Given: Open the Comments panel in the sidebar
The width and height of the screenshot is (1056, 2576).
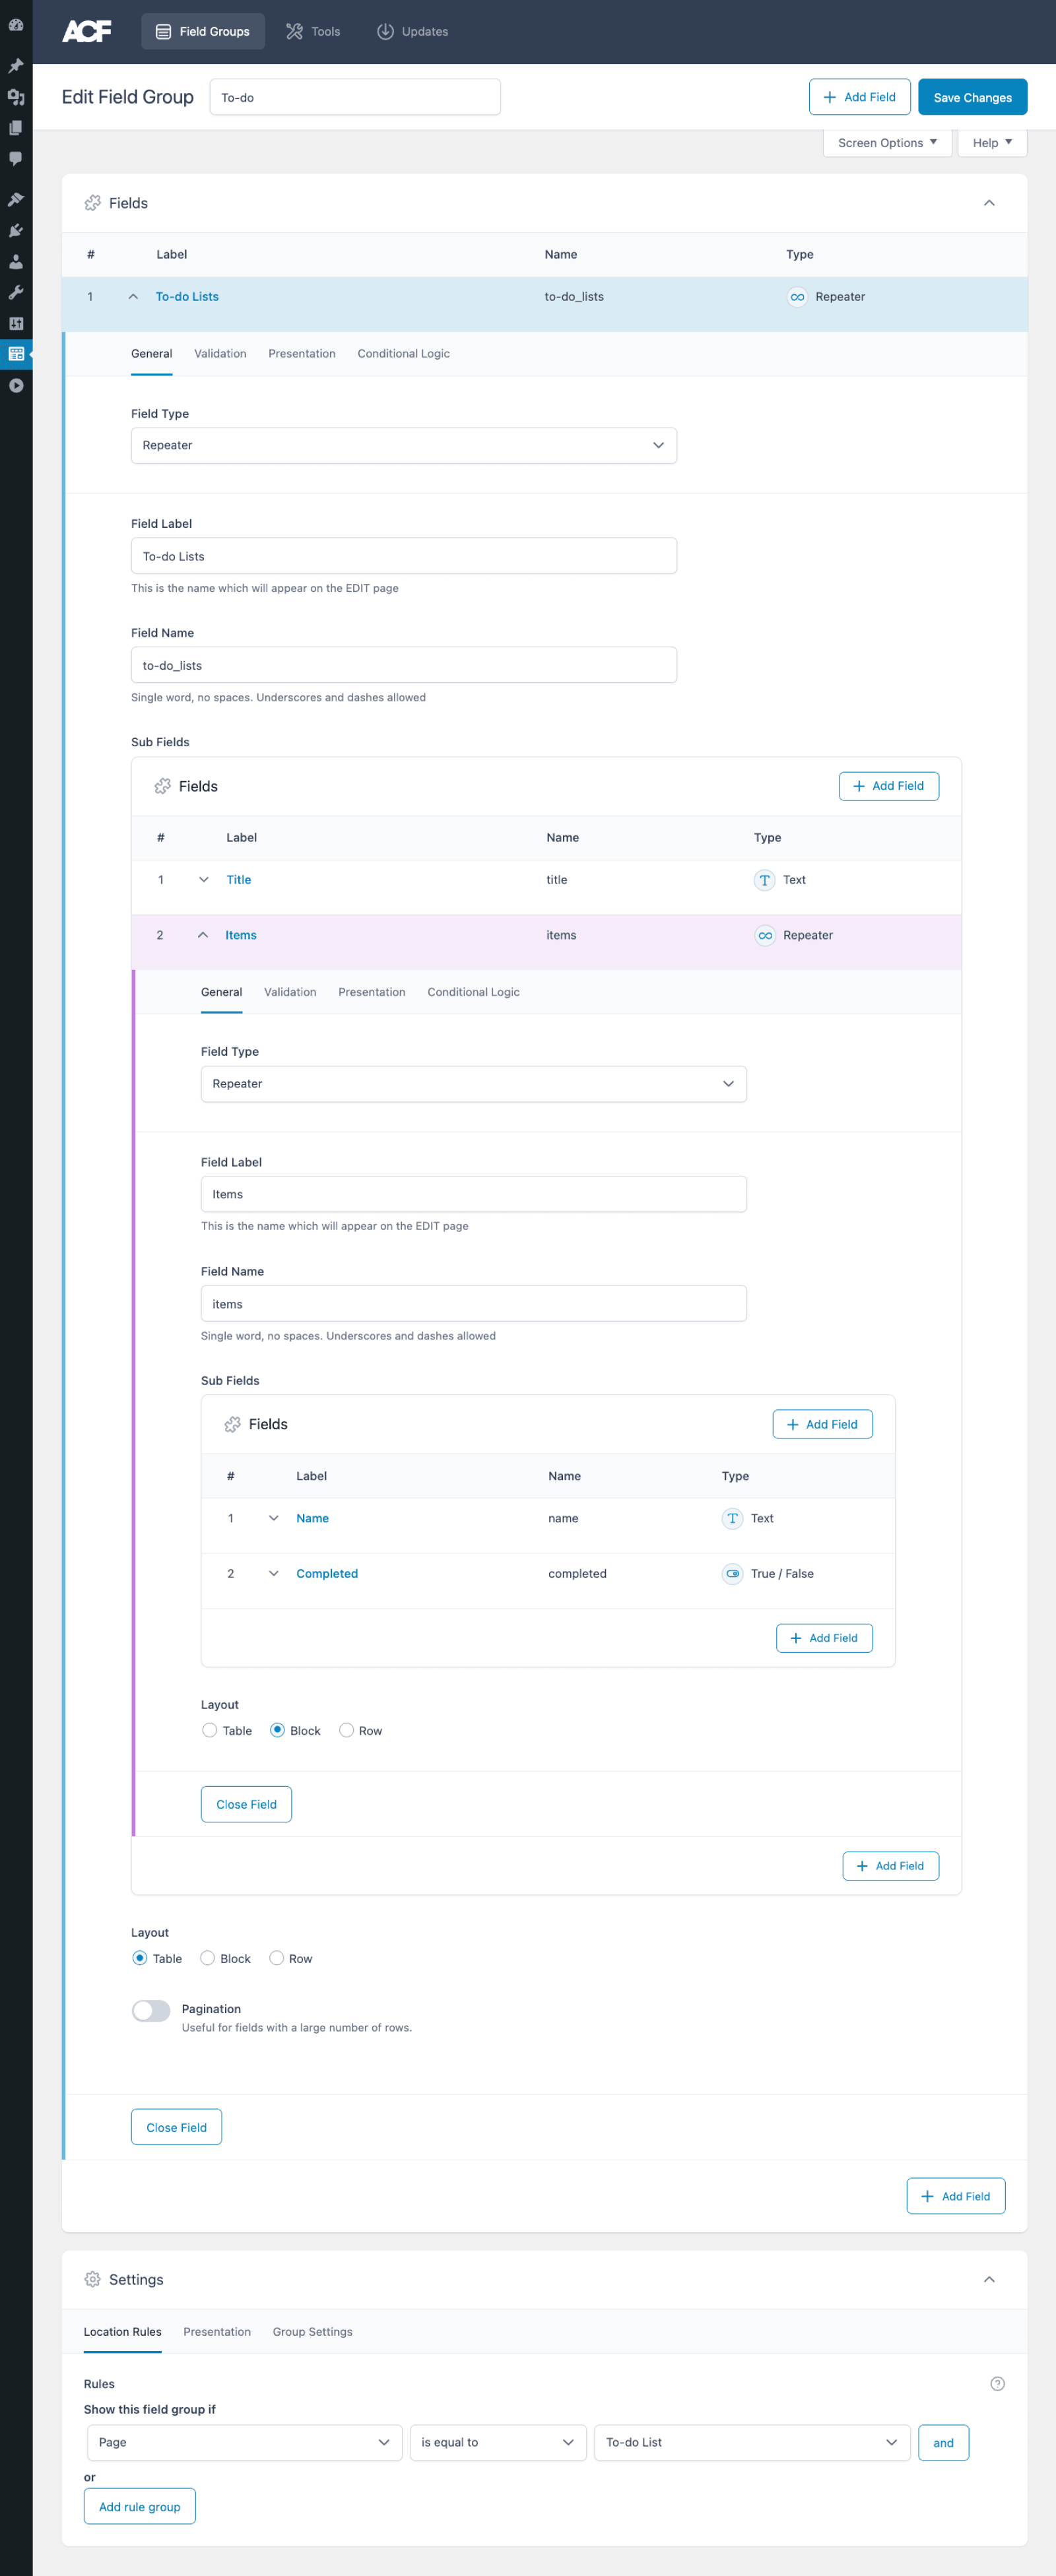Looking at the screenshot, I should click(16, 157).
